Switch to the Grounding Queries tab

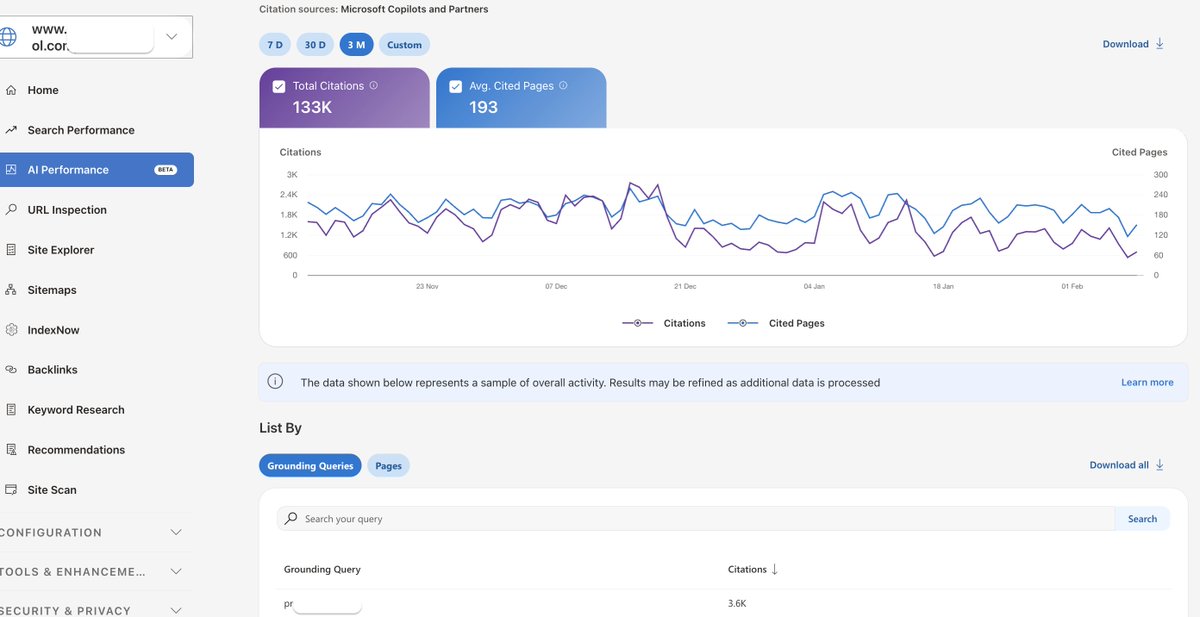(310, 466)
